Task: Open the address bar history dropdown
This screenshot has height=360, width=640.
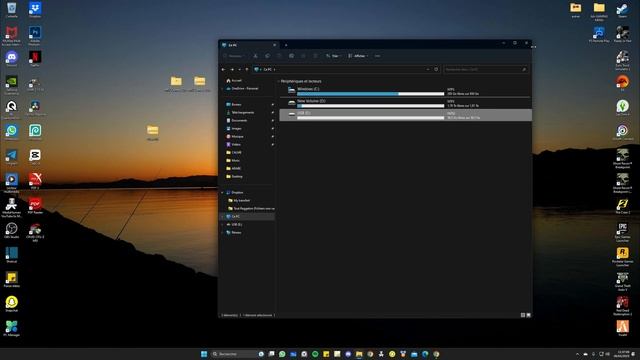Action: point(428,69)
